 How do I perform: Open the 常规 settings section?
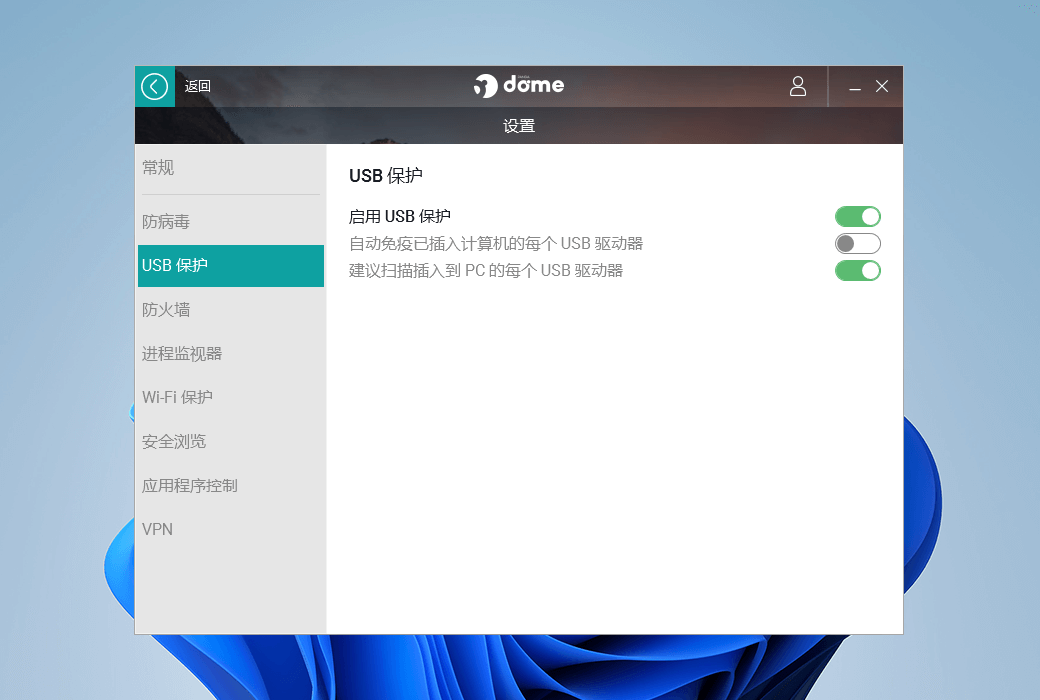(158, 168)
